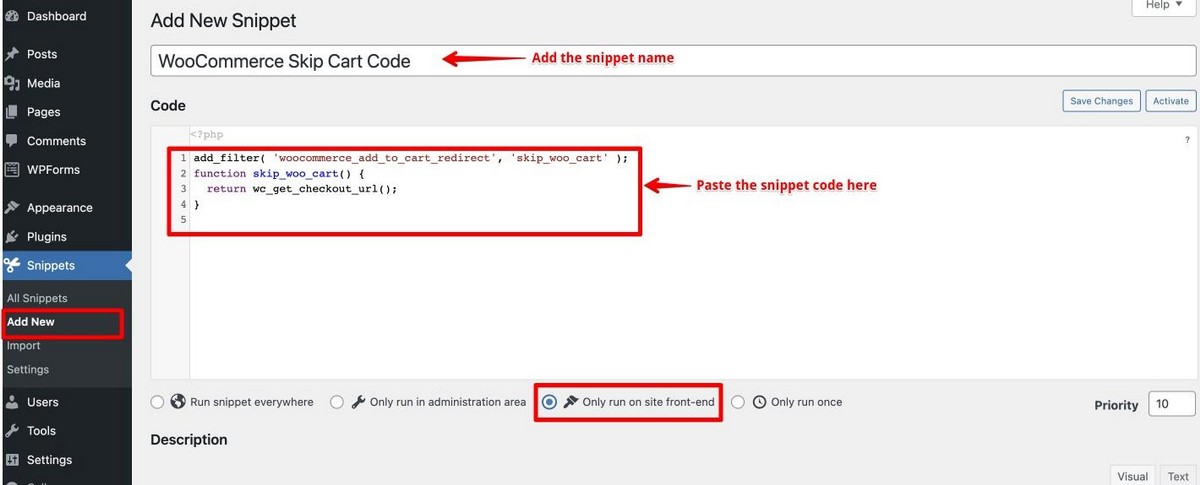The height and width of the screenshot is (485, 1200).
Task: Click the Code section heading
Action: click(168, 105)
